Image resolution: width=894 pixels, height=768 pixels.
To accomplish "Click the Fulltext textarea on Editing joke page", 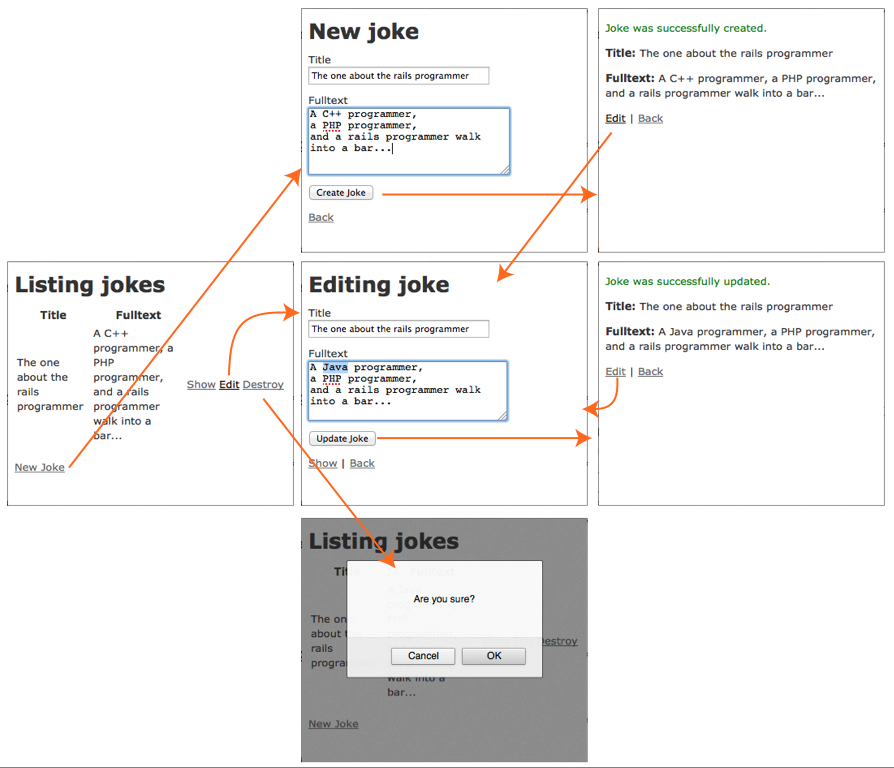I will tap(408, 391).
